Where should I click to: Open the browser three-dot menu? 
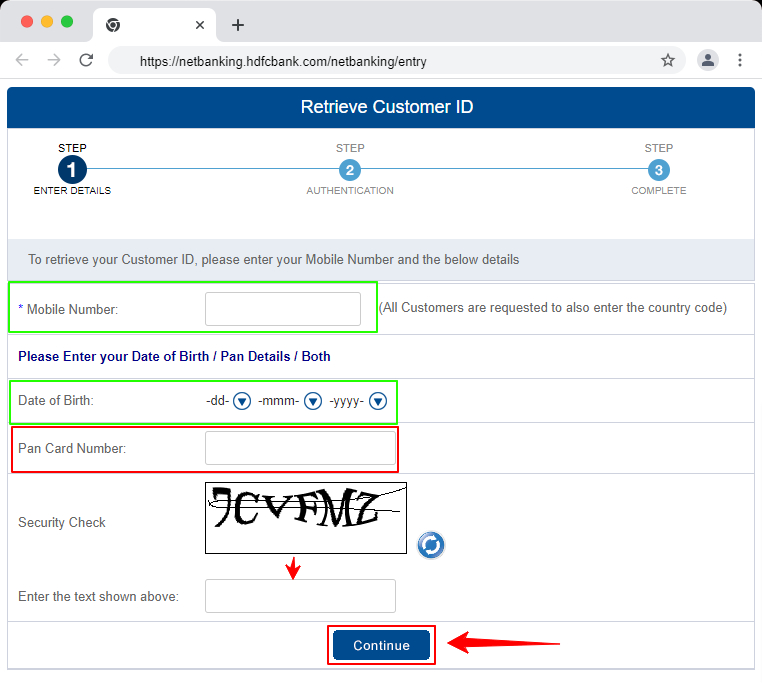point(740,60)
